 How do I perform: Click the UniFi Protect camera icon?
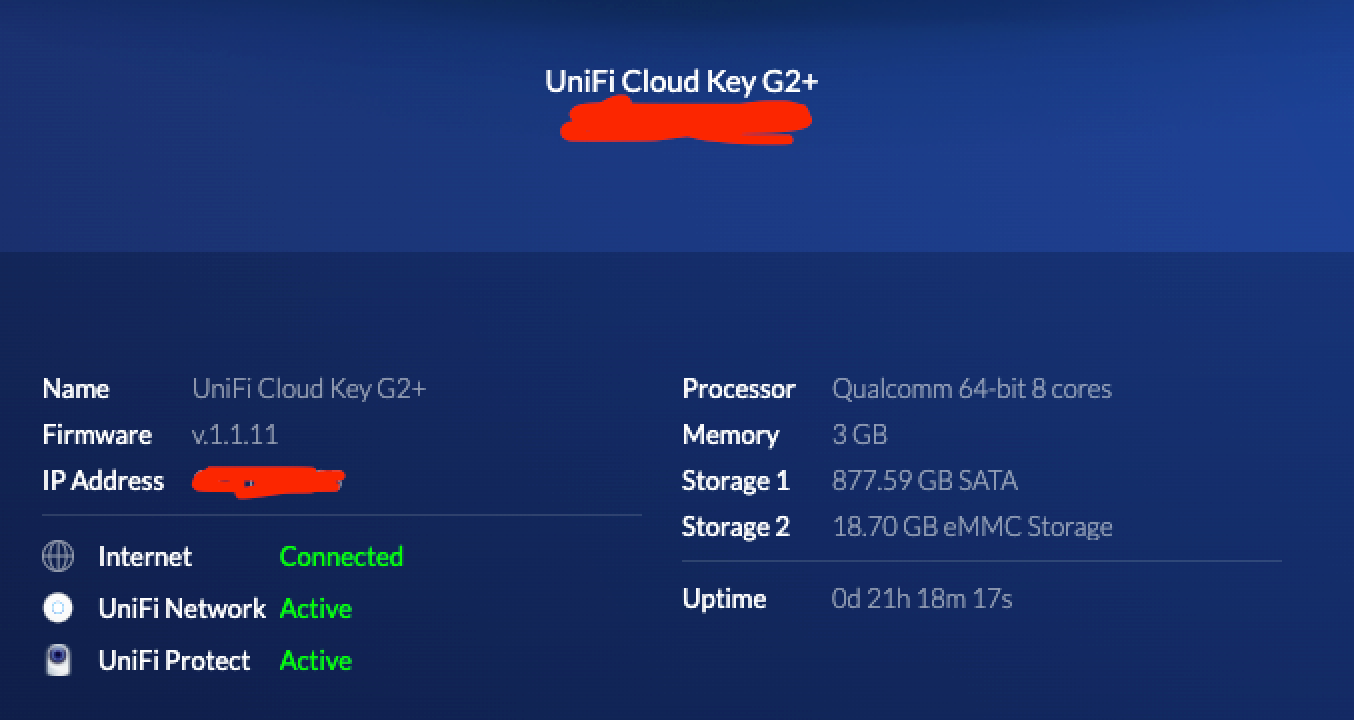58,660
